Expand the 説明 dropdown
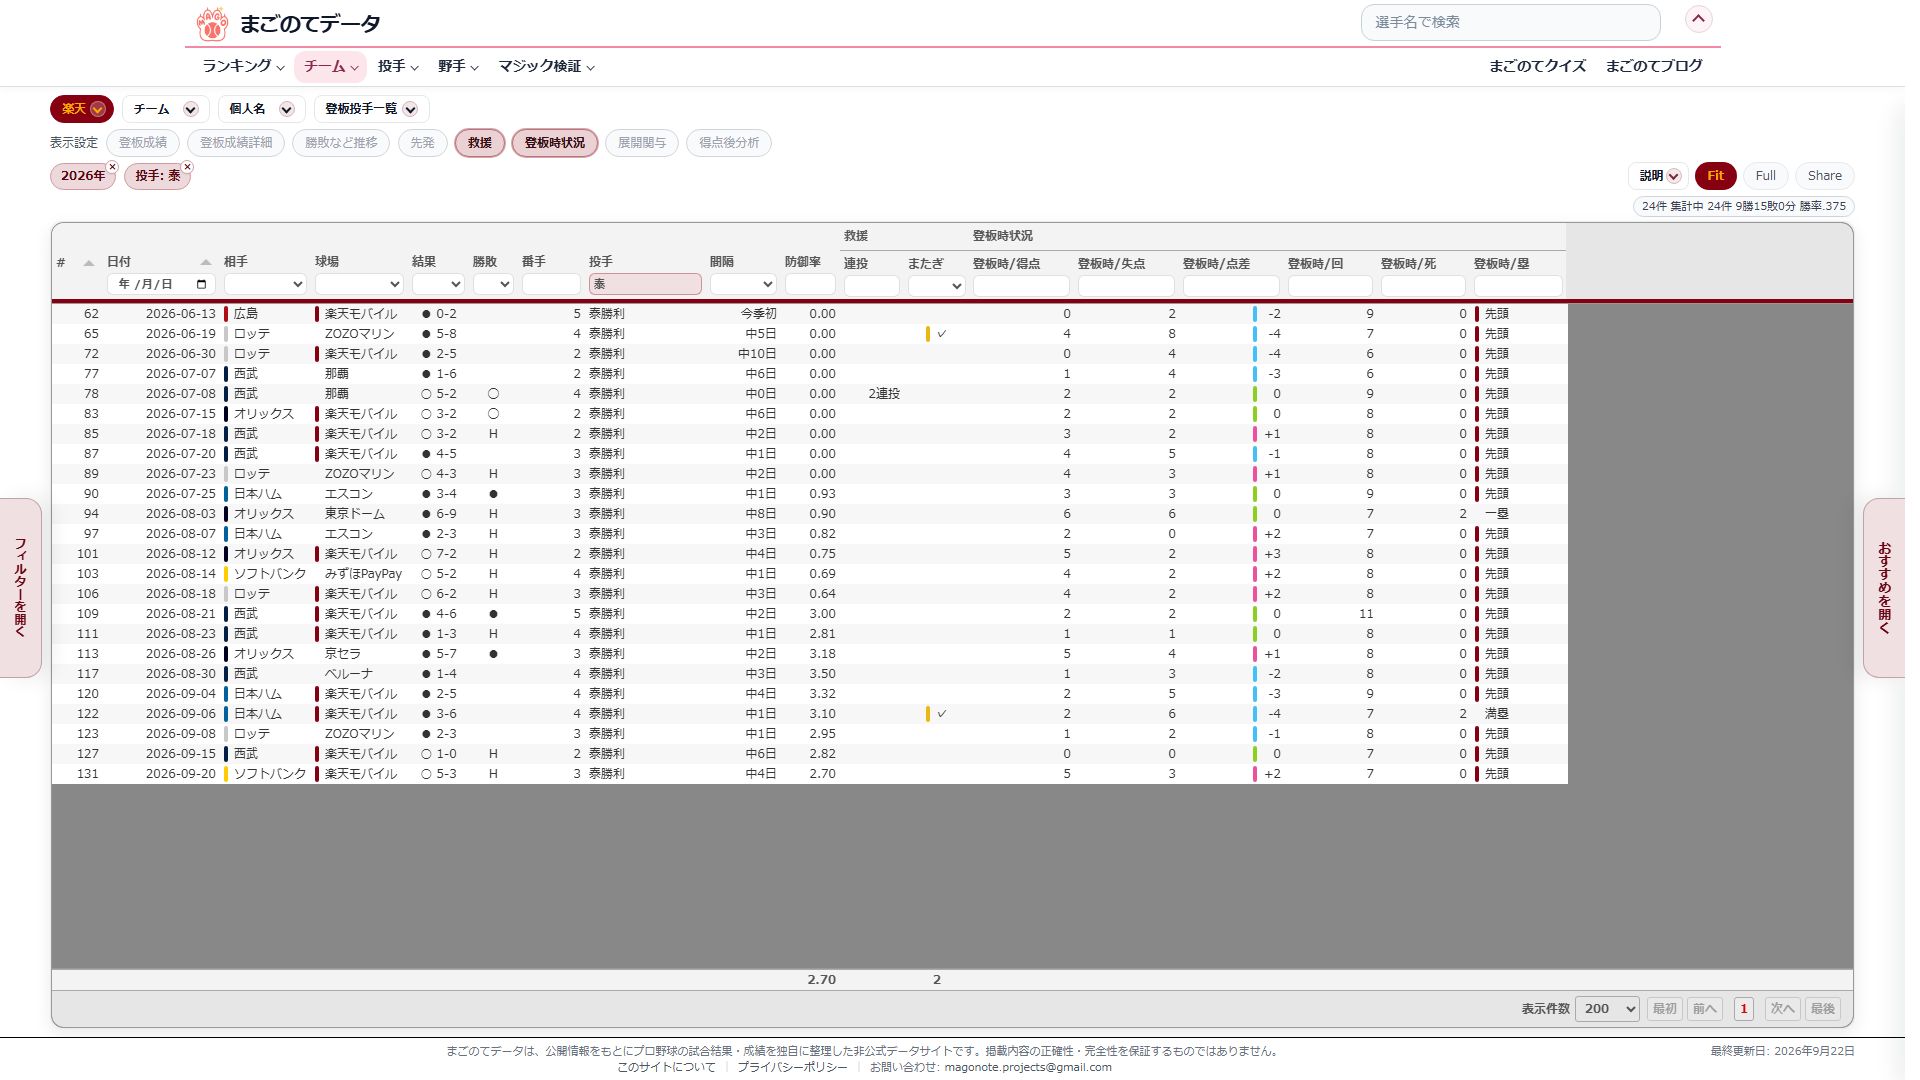 [1659, 176]
